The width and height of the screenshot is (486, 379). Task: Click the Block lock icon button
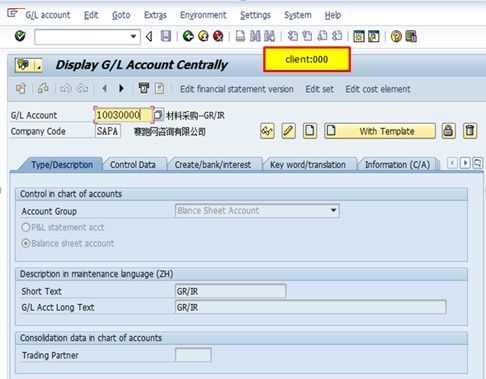[x=449, y=131]
